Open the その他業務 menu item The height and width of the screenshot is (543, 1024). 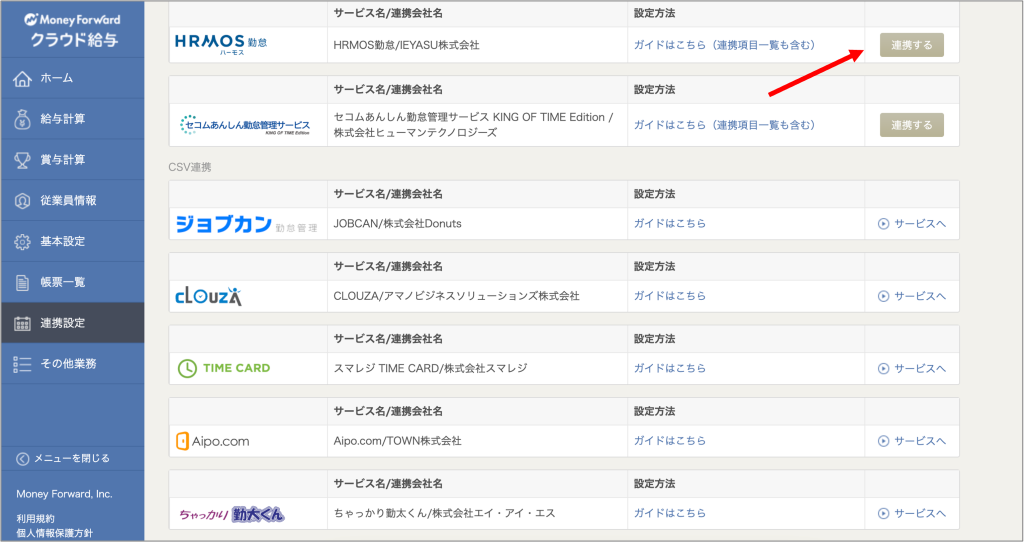(x=72, y=364)
